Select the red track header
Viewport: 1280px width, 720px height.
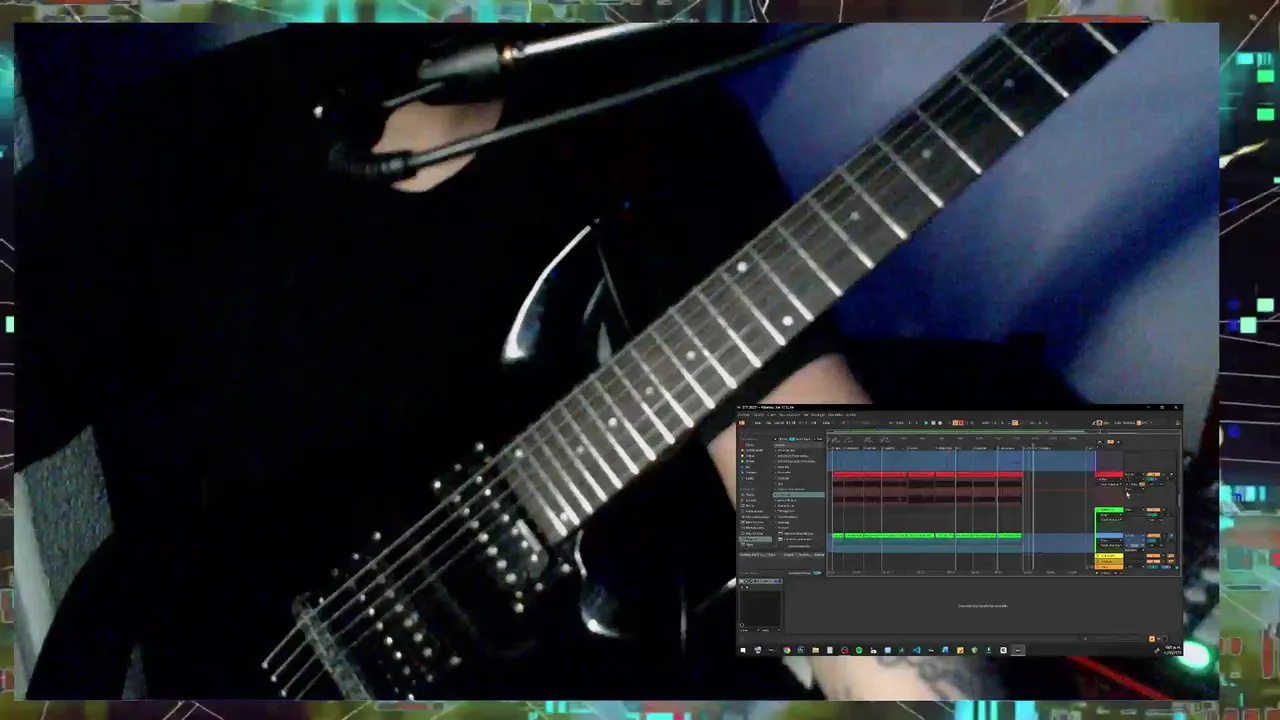[1109, 474]
